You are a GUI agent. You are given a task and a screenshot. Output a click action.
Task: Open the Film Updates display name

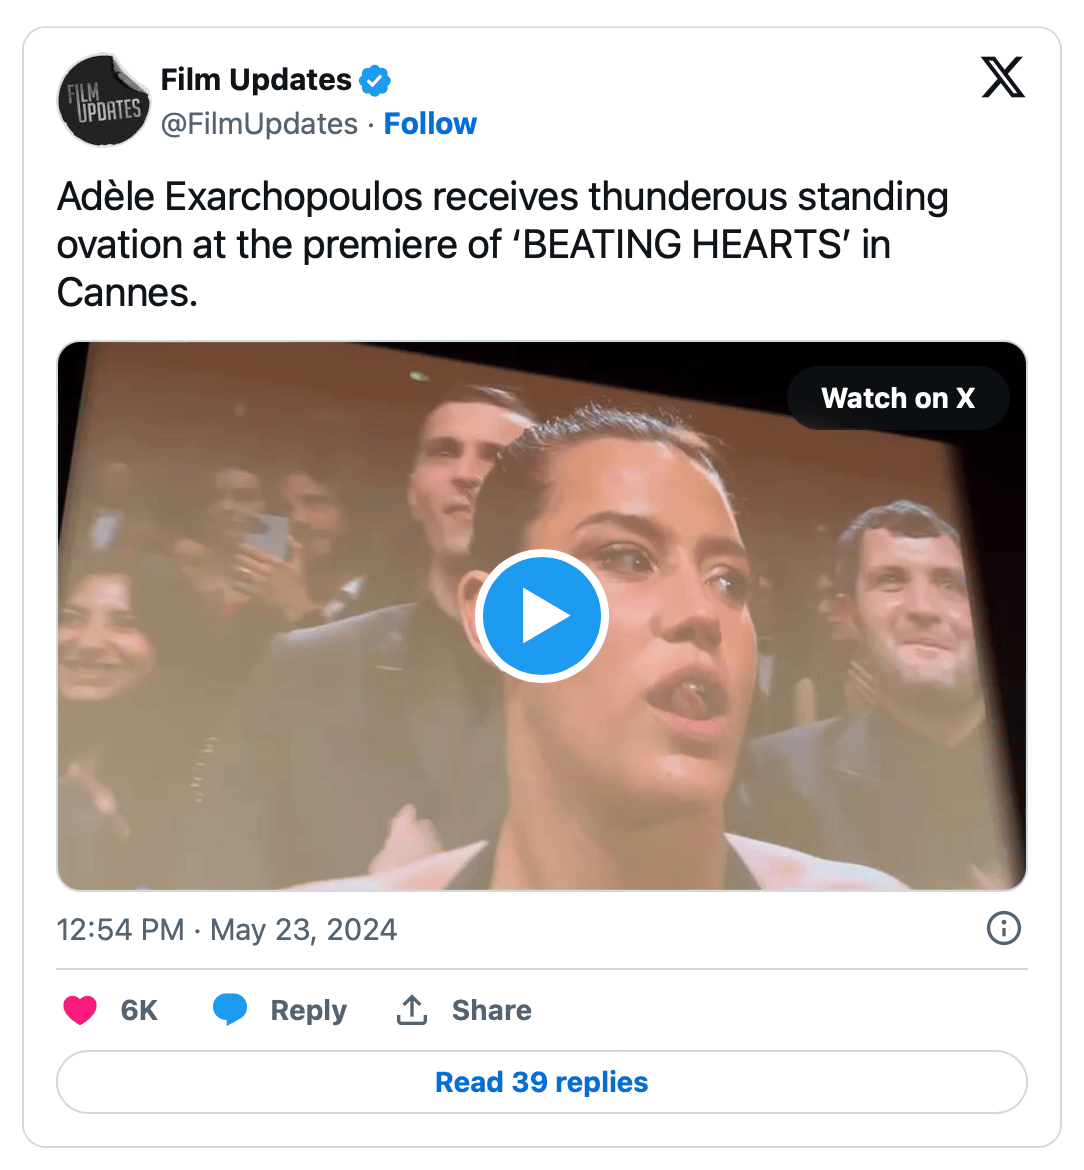pyautogui.click(x=256, y=80)
